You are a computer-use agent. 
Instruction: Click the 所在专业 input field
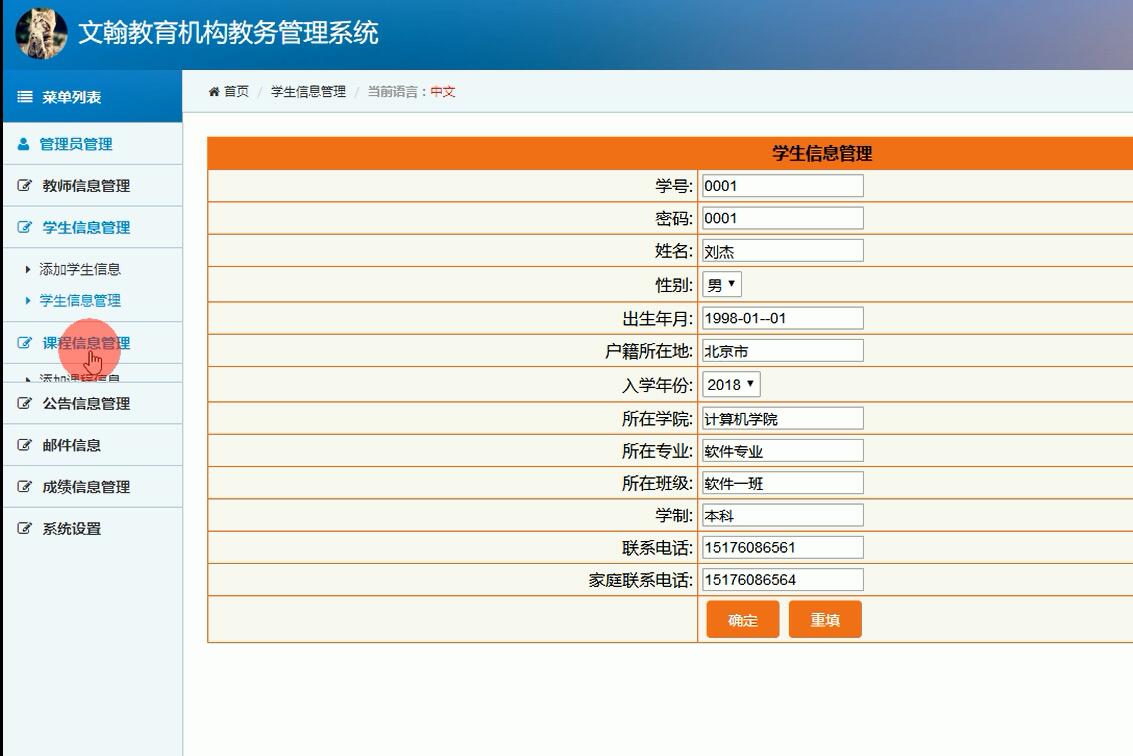tap(783, 451)
